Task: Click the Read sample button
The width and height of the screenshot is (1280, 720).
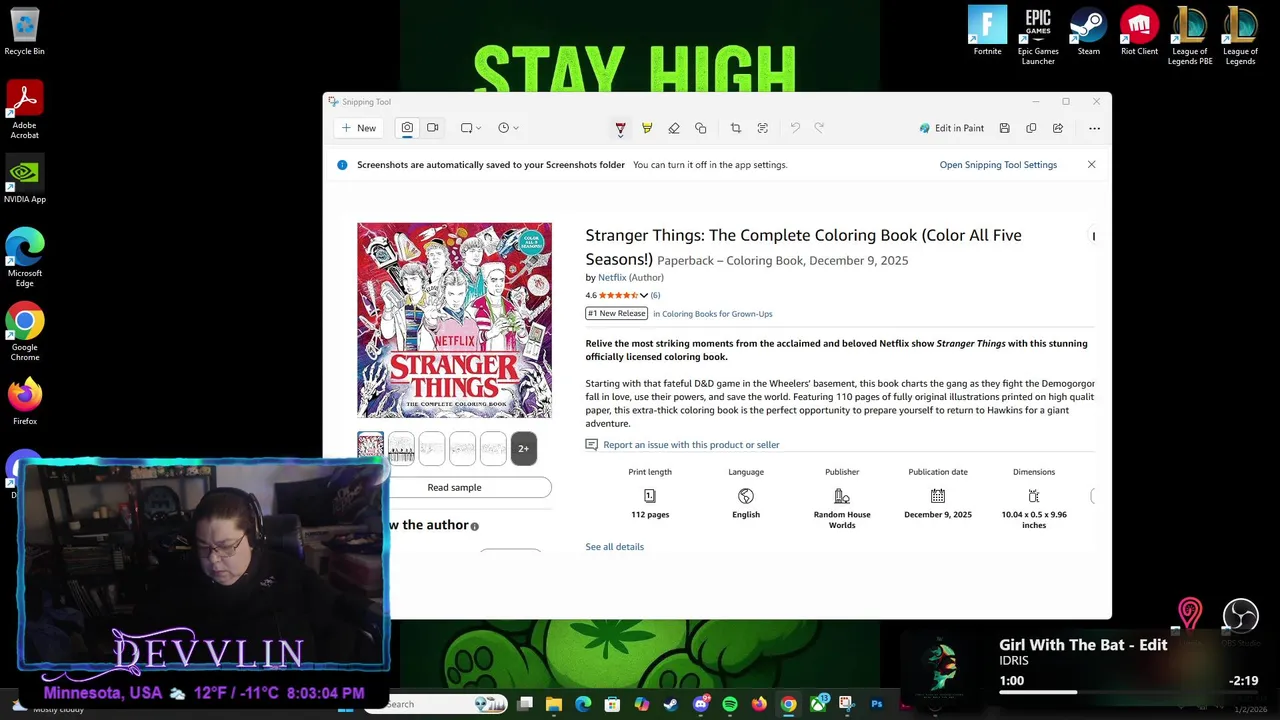Action: 454,488
